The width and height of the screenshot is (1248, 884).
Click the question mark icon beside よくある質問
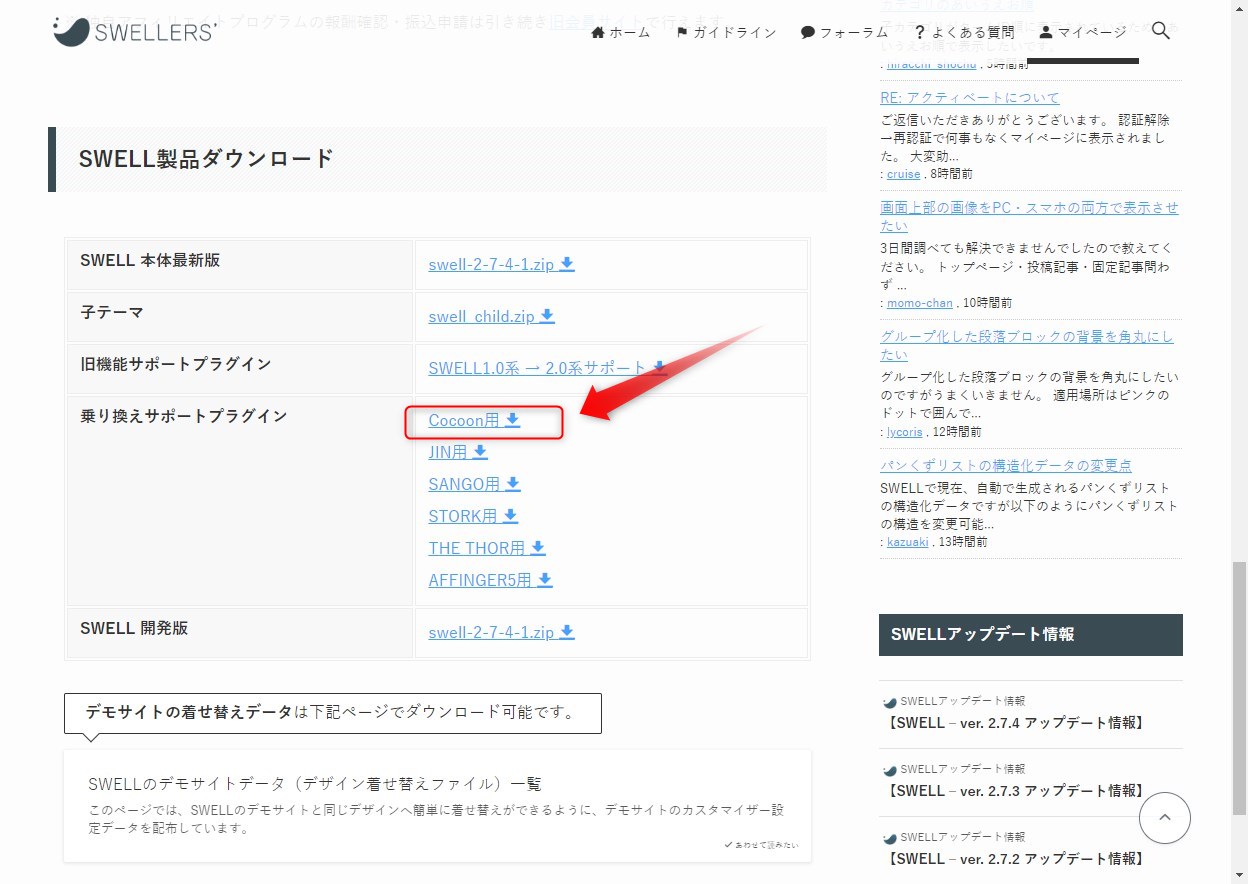point(920,31)
